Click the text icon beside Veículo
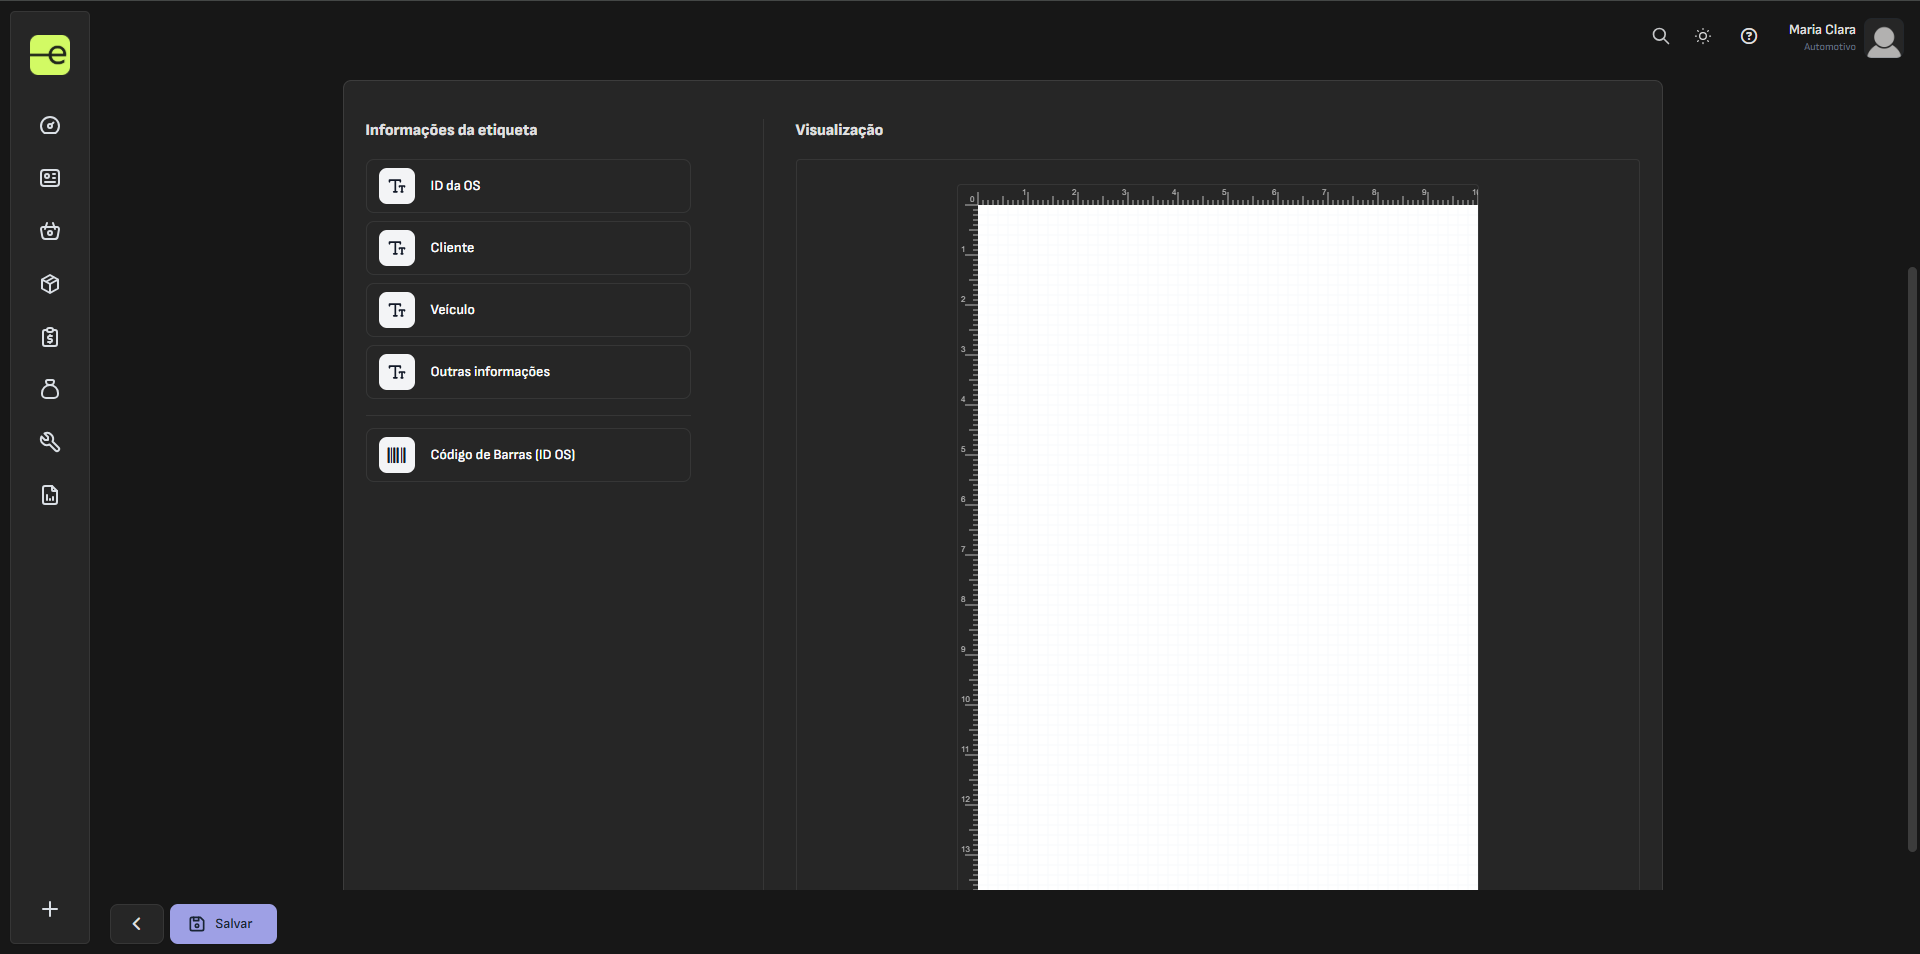1920x954 pixels. (397, 310)
